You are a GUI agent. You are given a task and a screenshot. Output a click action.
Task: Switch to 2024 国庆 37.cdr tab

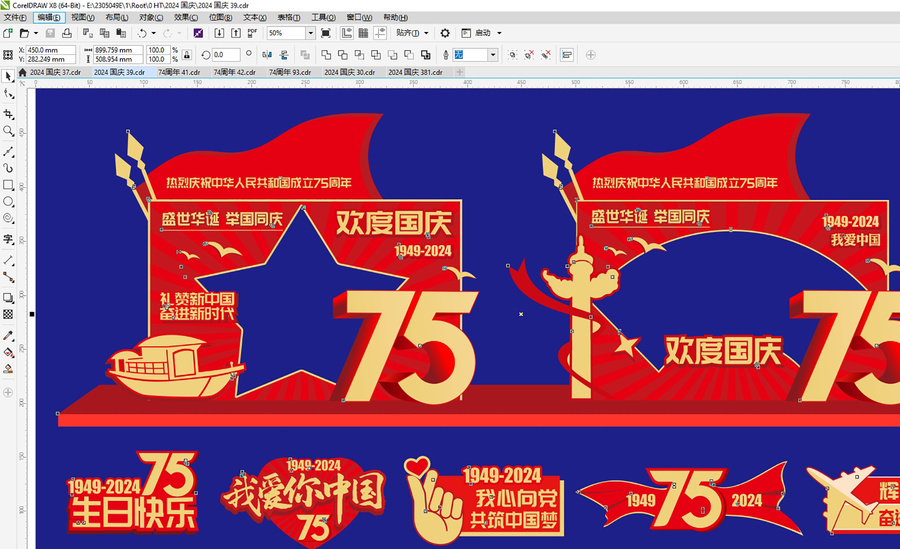coord(55,72)
